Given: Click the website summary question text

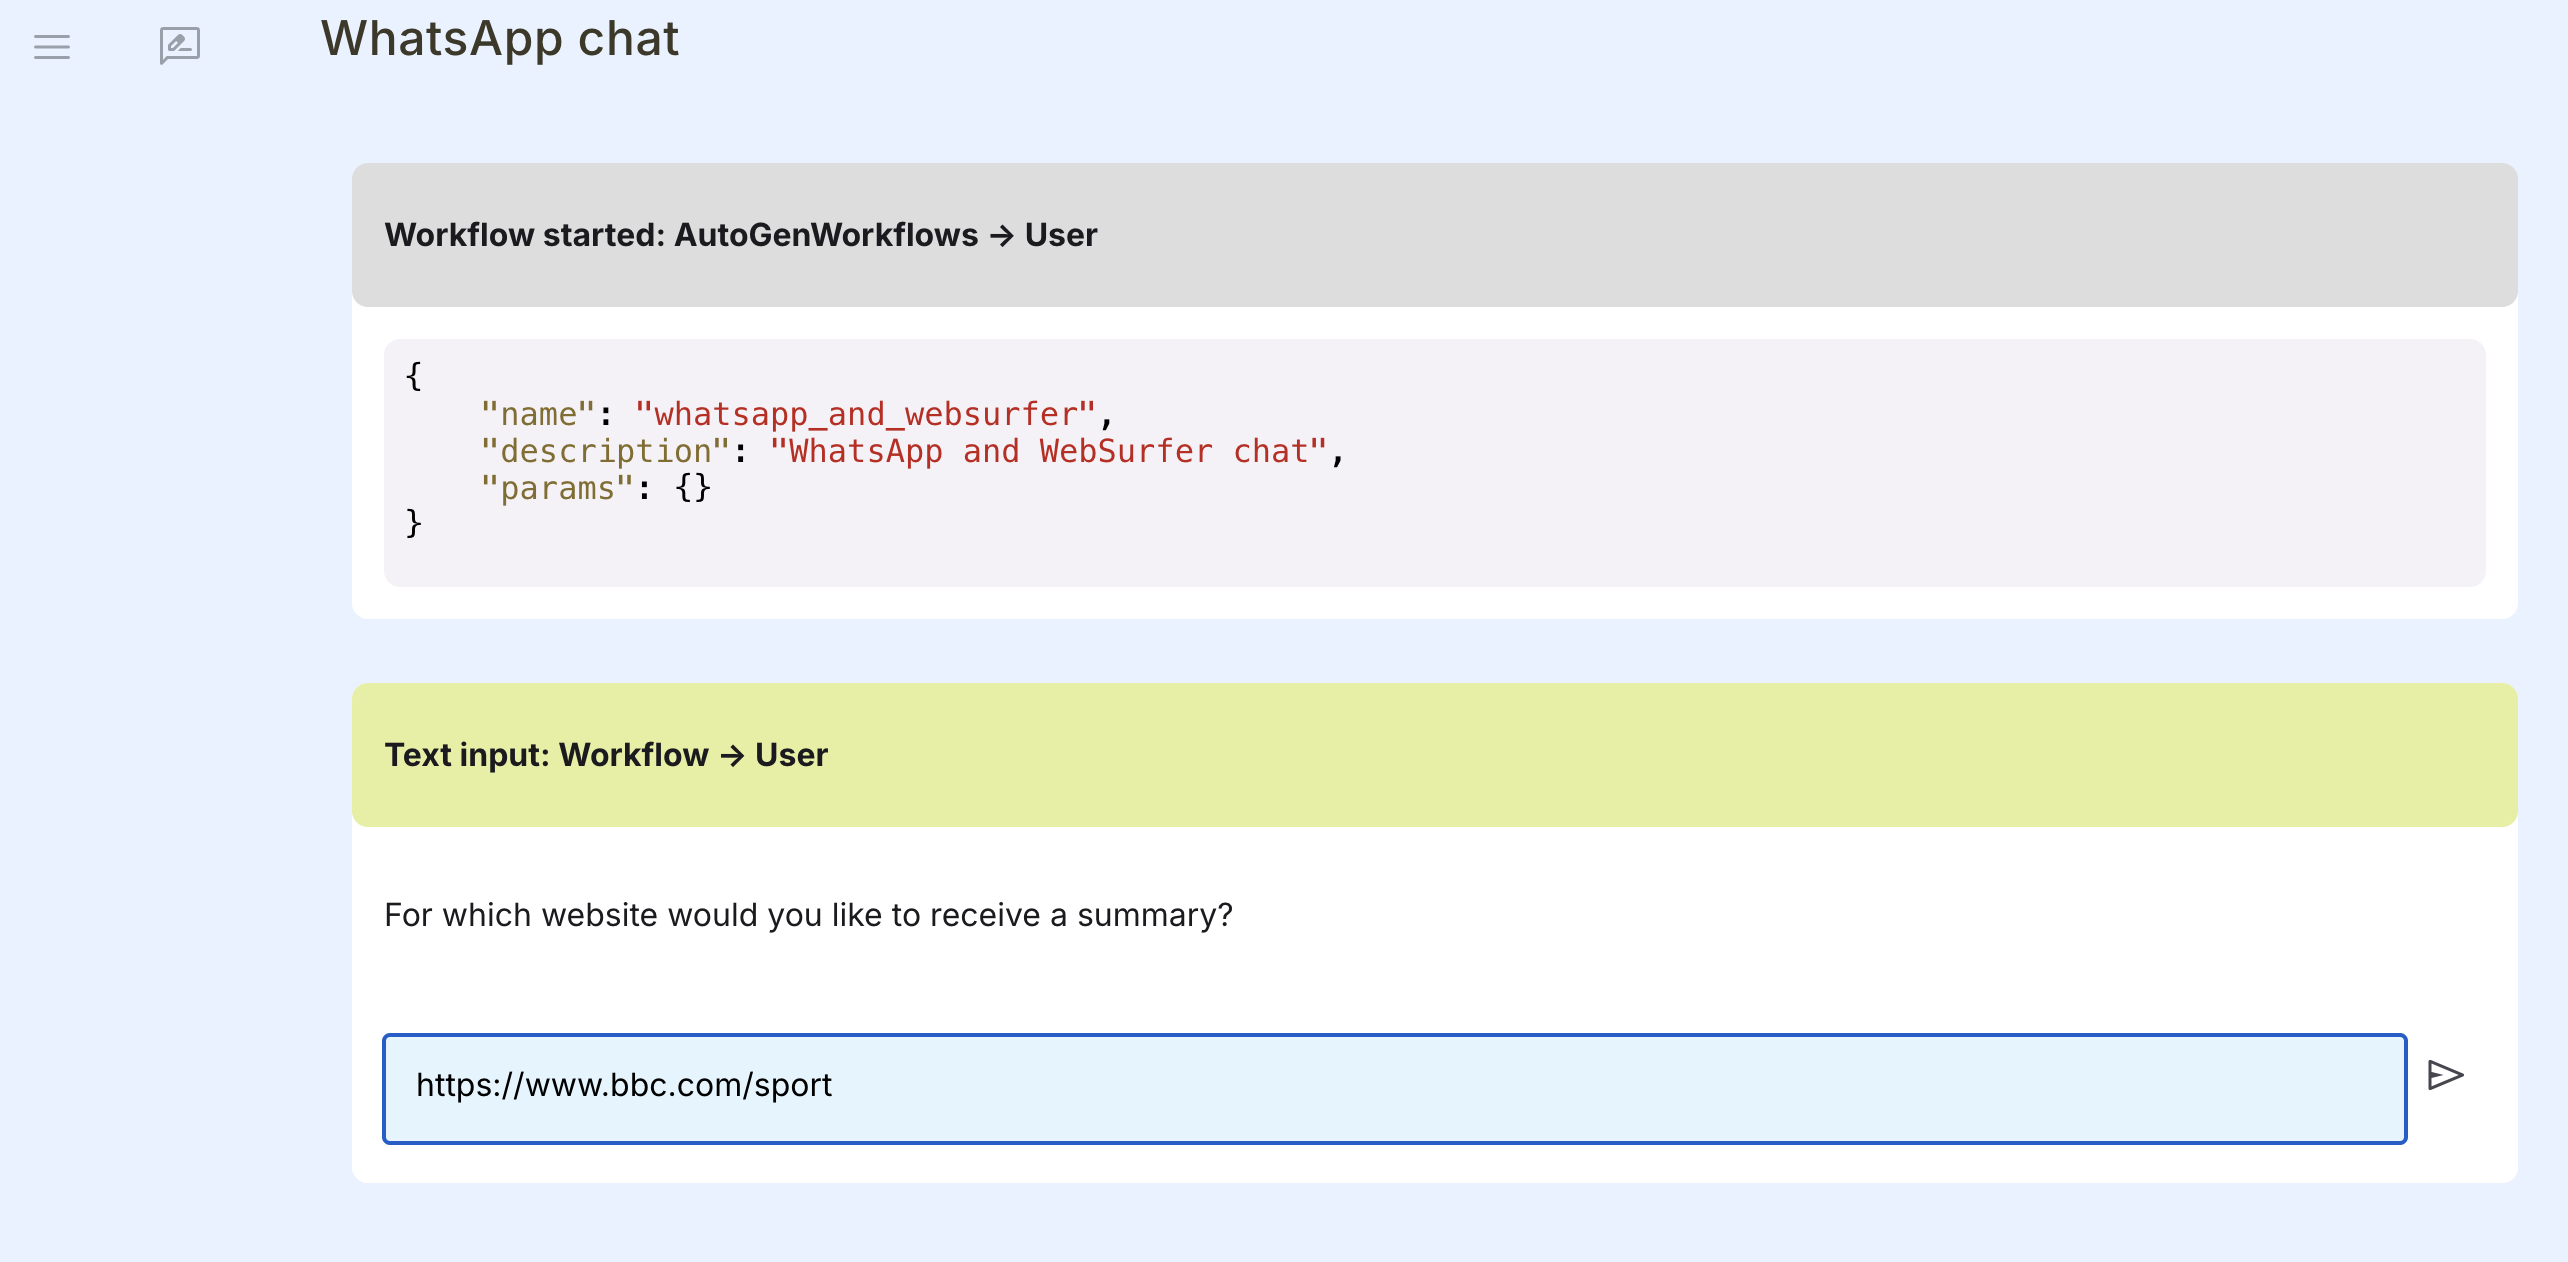Looking at the screenshot, I should click(808, 915).
